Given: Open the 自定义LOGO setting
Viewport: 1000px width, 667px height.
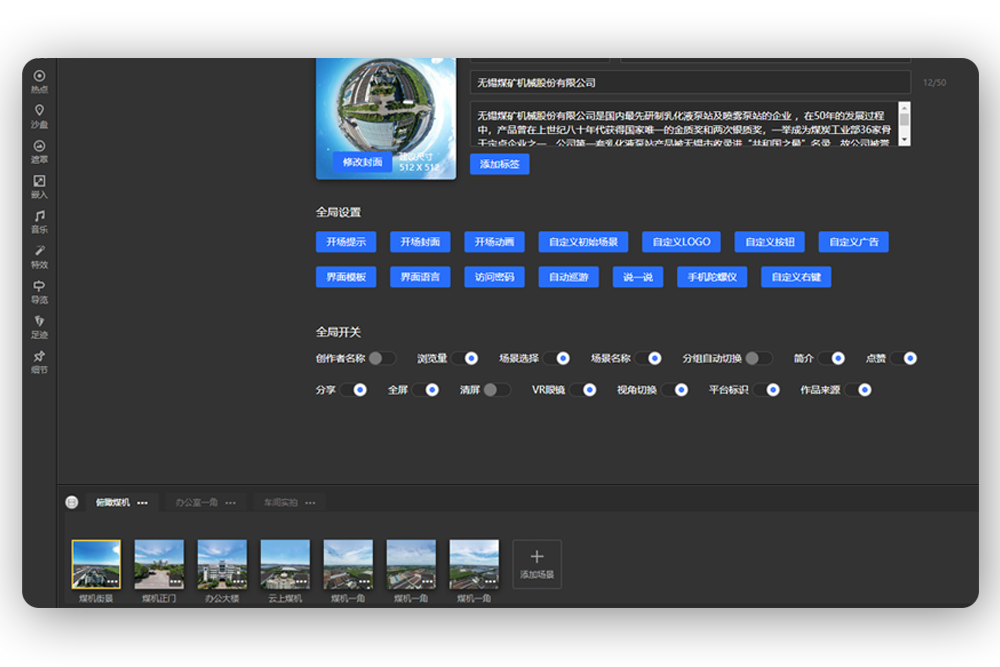Looking at the screenshot, I should coord(681,242).
